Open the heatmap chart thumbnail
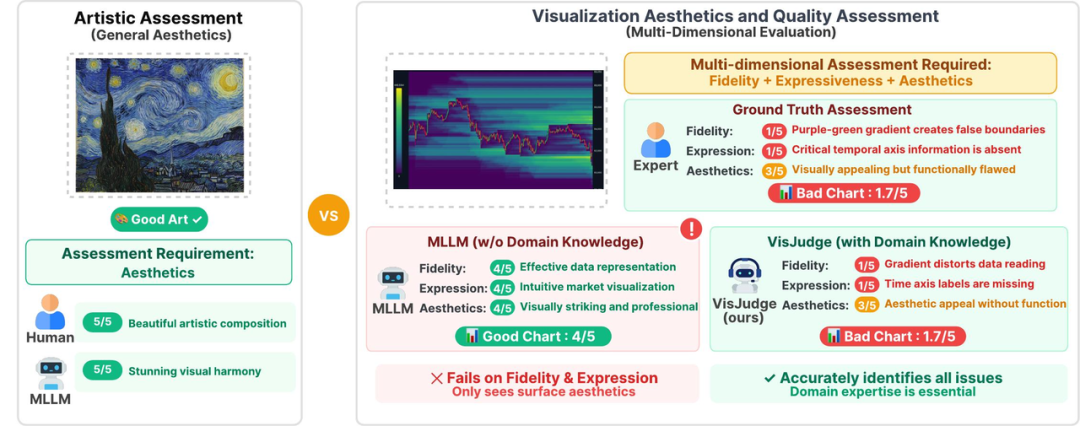 (497, 129)
